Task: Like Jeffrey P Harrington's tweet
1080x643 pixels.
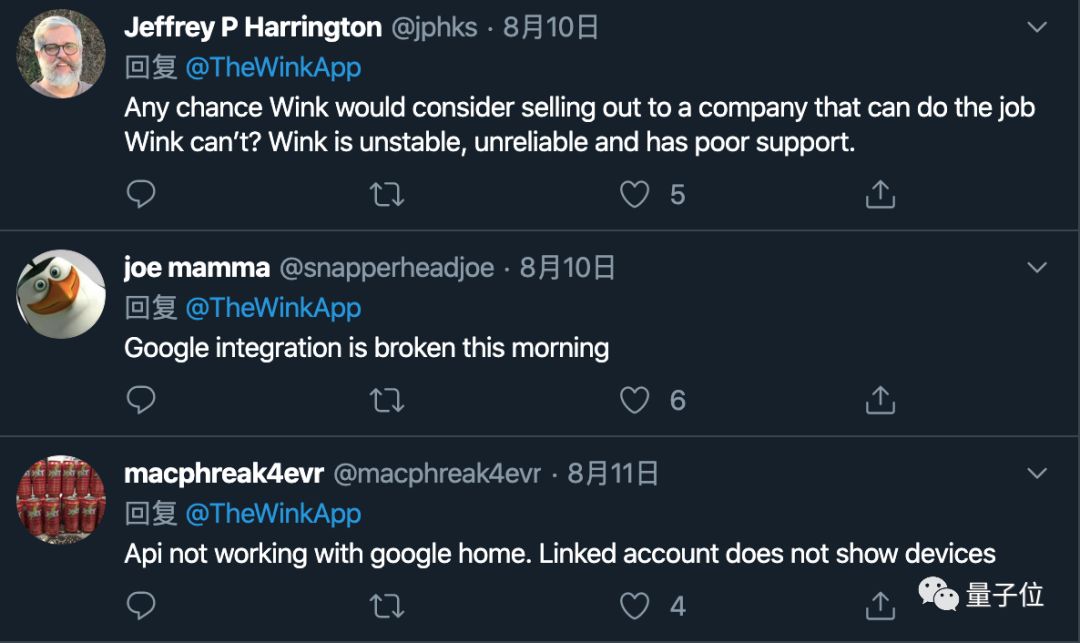Action: click(635, 194)
